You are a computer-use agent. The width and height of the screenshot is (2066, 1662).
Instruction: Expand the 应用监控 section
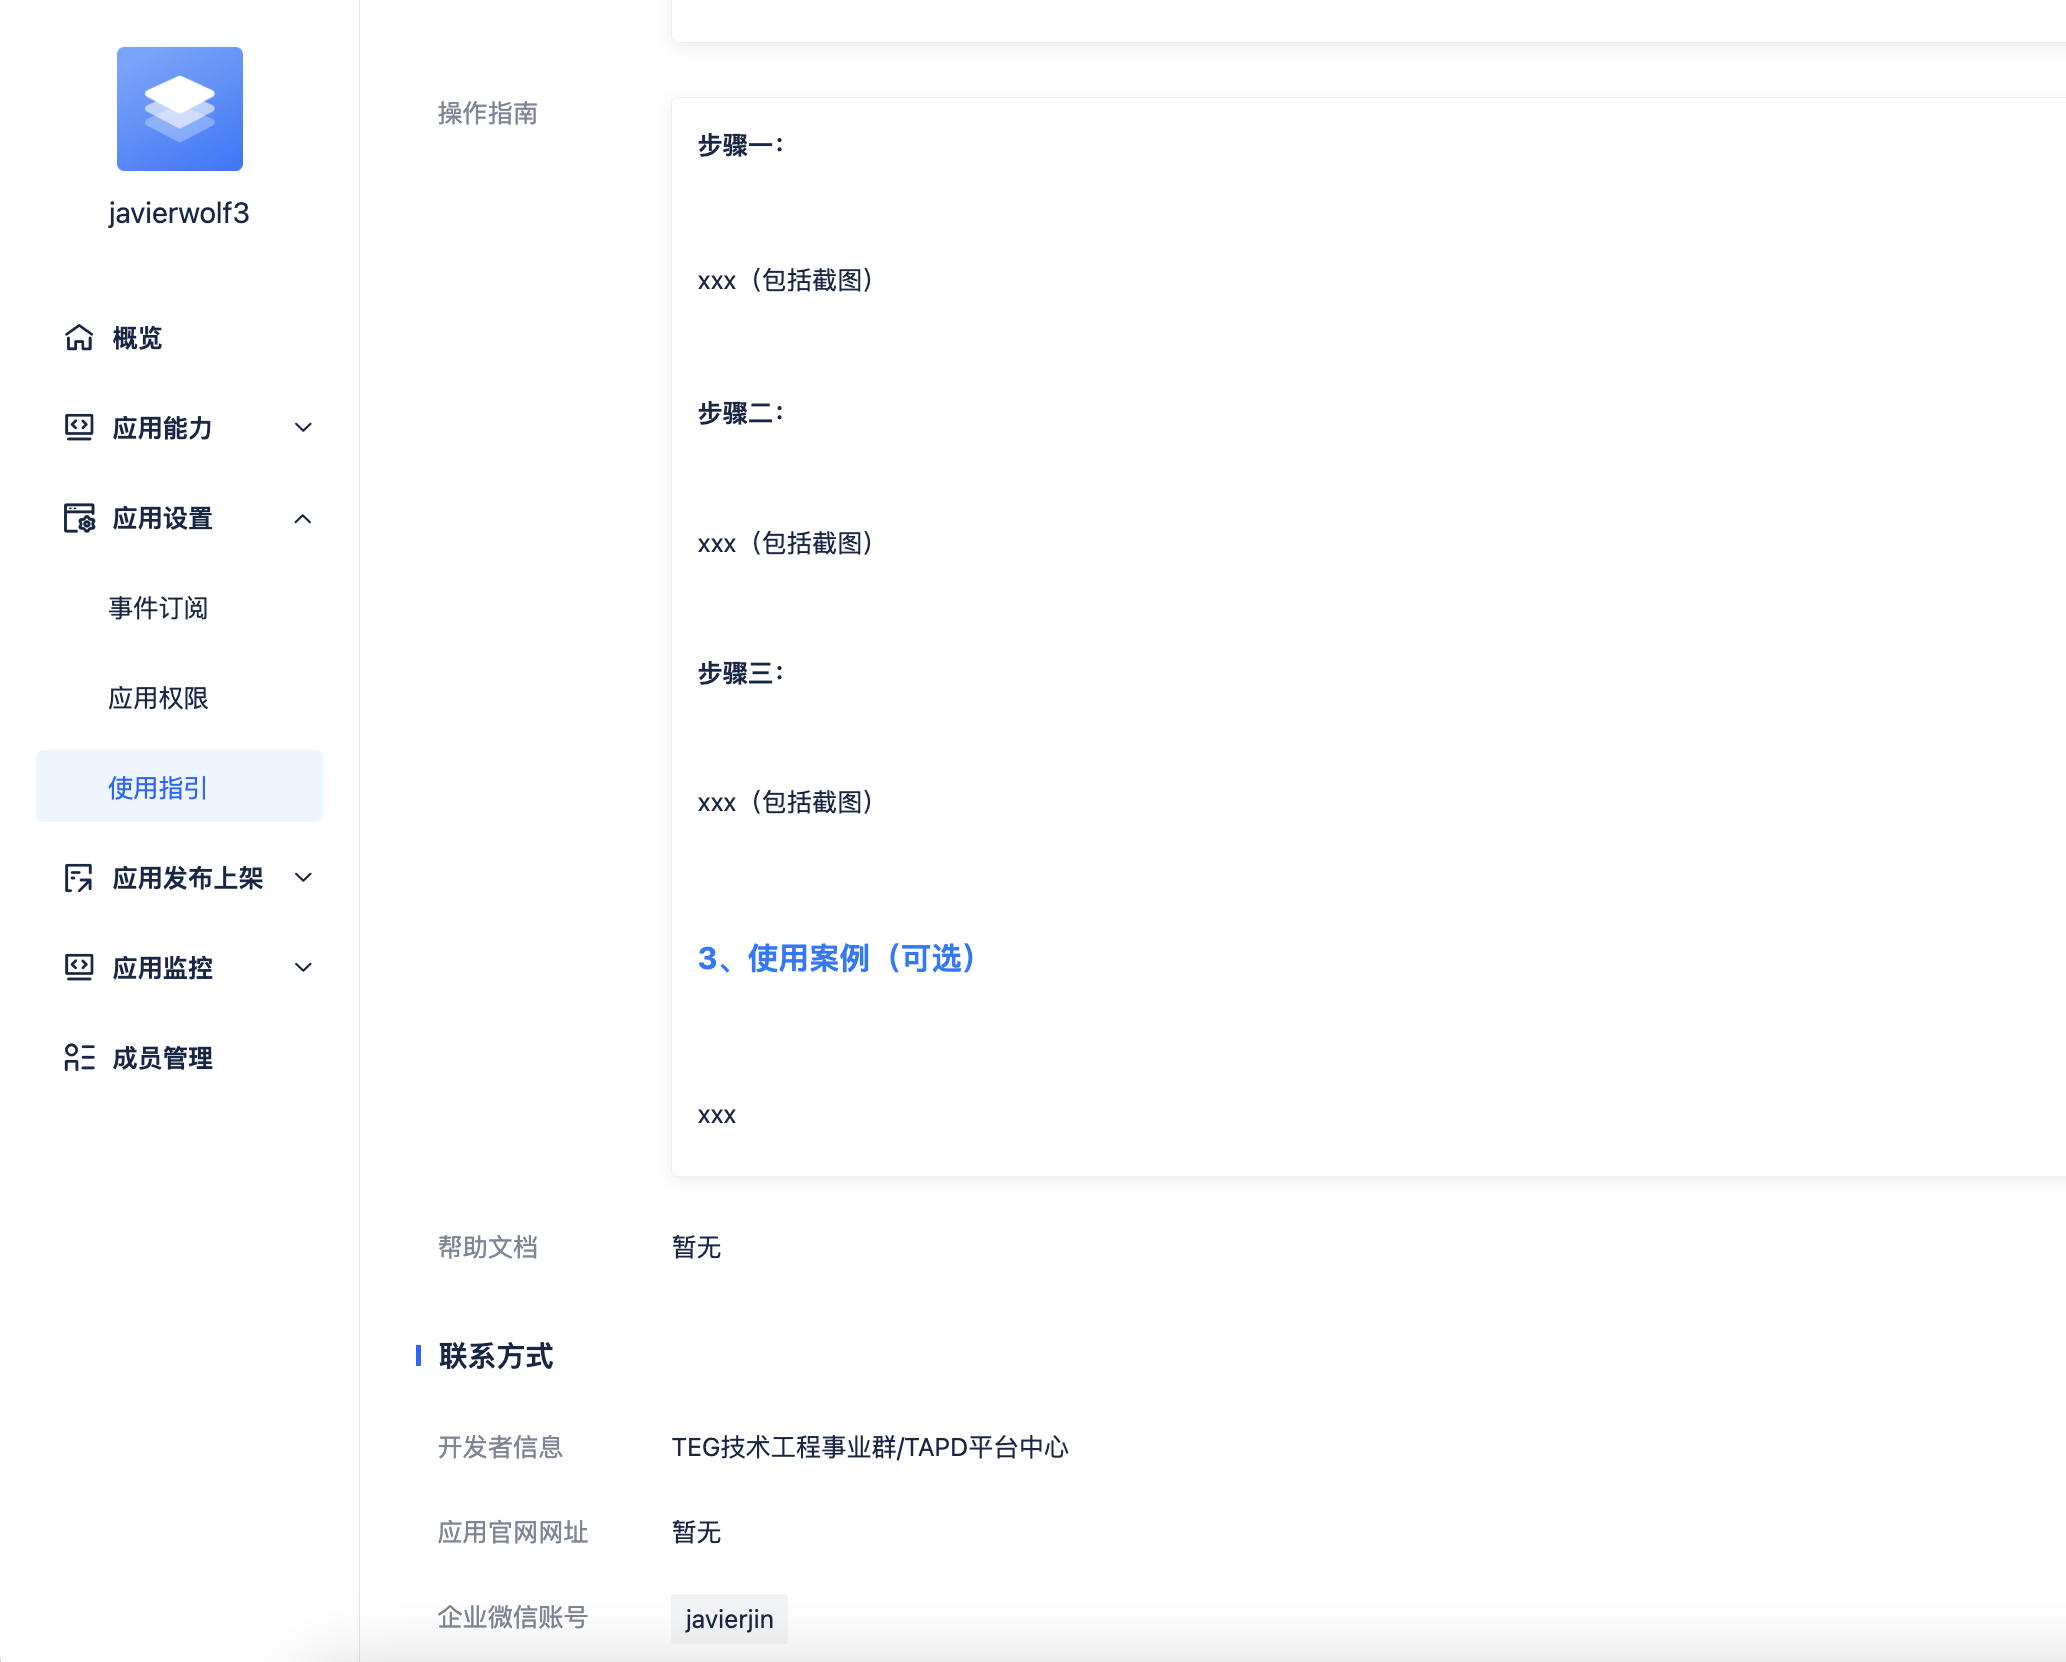[303, 967]
